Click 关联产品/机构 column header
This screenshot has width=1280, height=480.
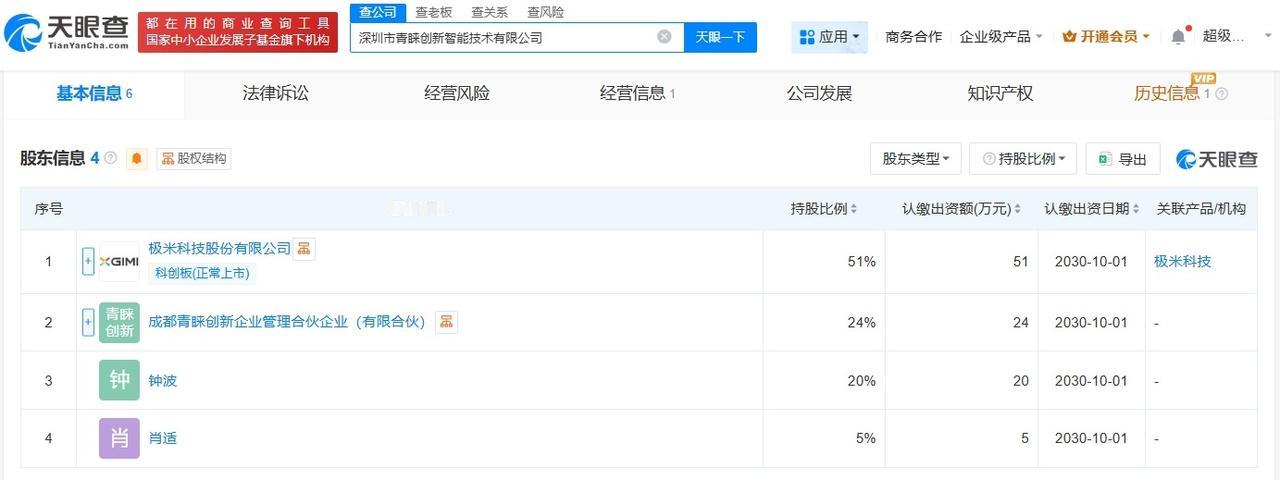click(x=1201, y=209)
